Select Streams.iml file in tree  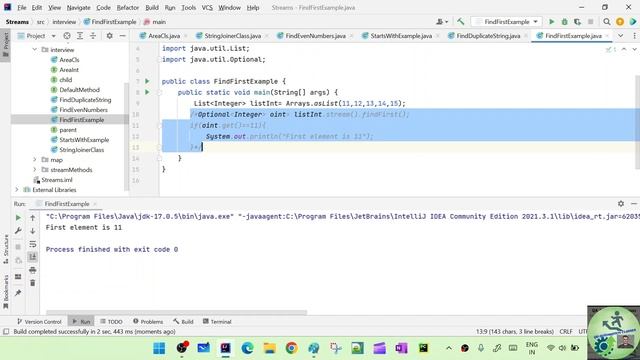point(57,180)
